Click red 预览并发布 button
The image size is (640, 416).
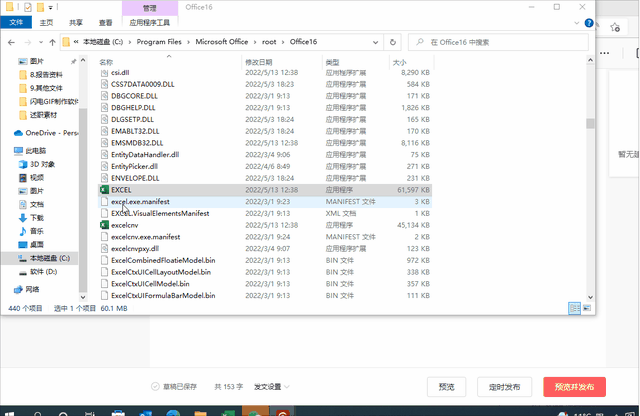point(574,387)
